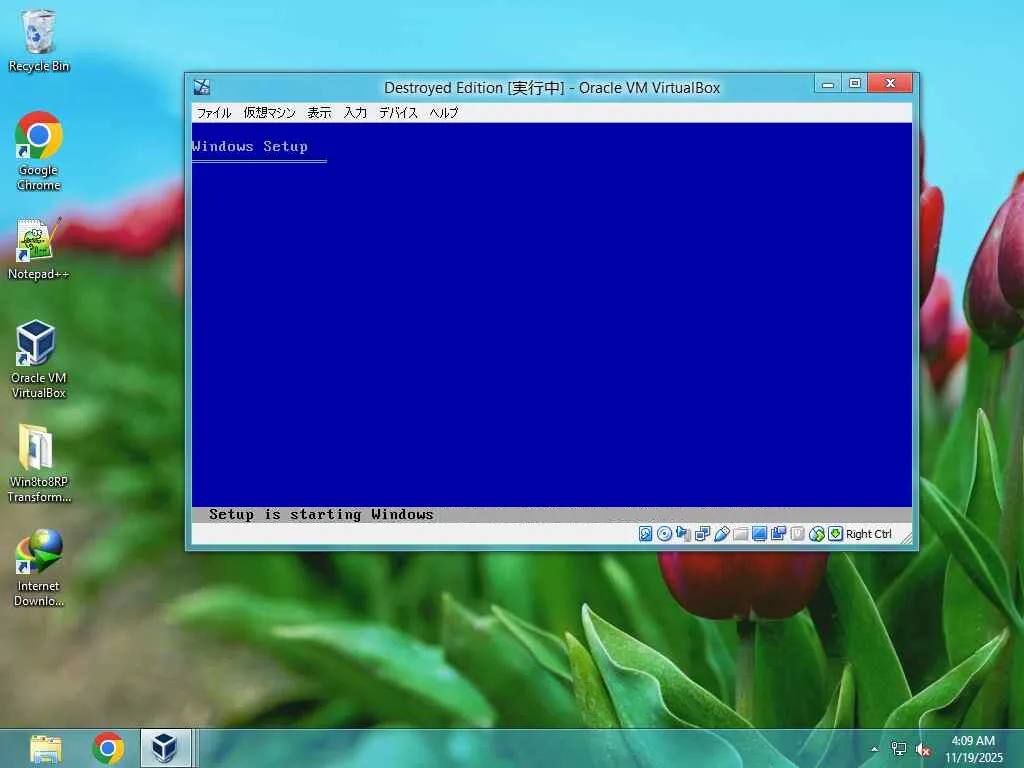Select the Oracle VM VirtualBox desktop shortcut
1024x768 pixels.
(x=39, y=360)
